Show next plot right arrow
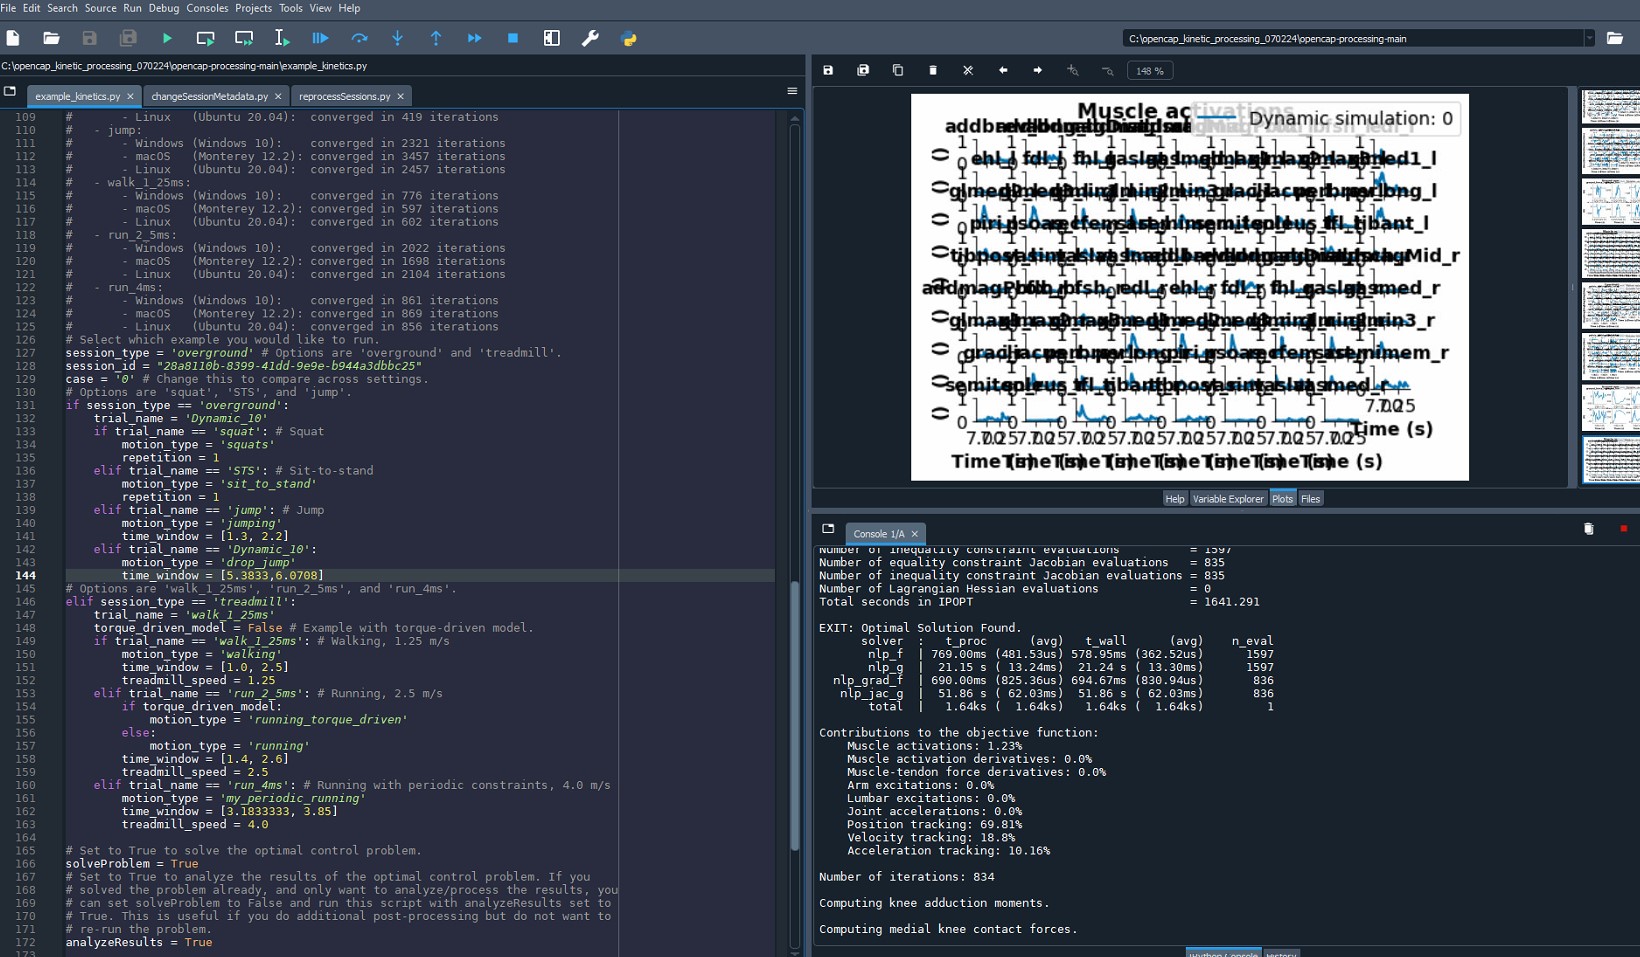The width and height of the screenshot is (1640, 957). 1038,70
